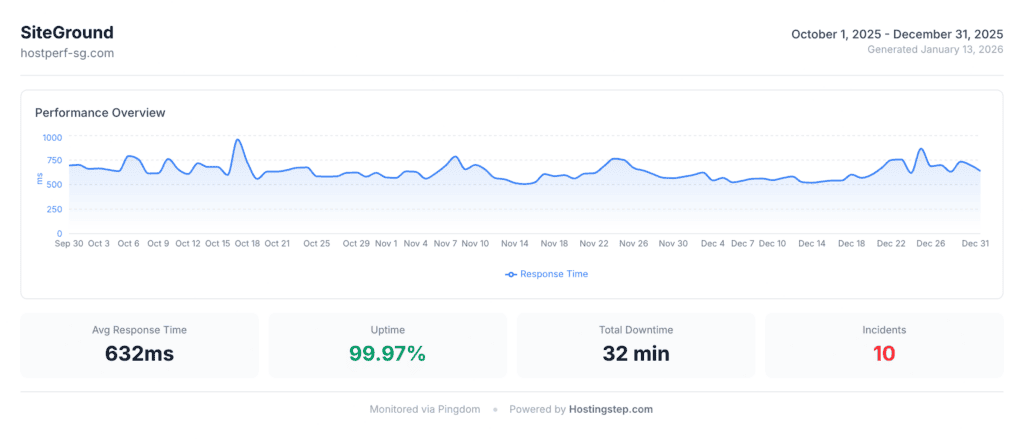Click the ms y-axis unit label
The width and height of the screenshot is (1024, 440).
[40, 179]
